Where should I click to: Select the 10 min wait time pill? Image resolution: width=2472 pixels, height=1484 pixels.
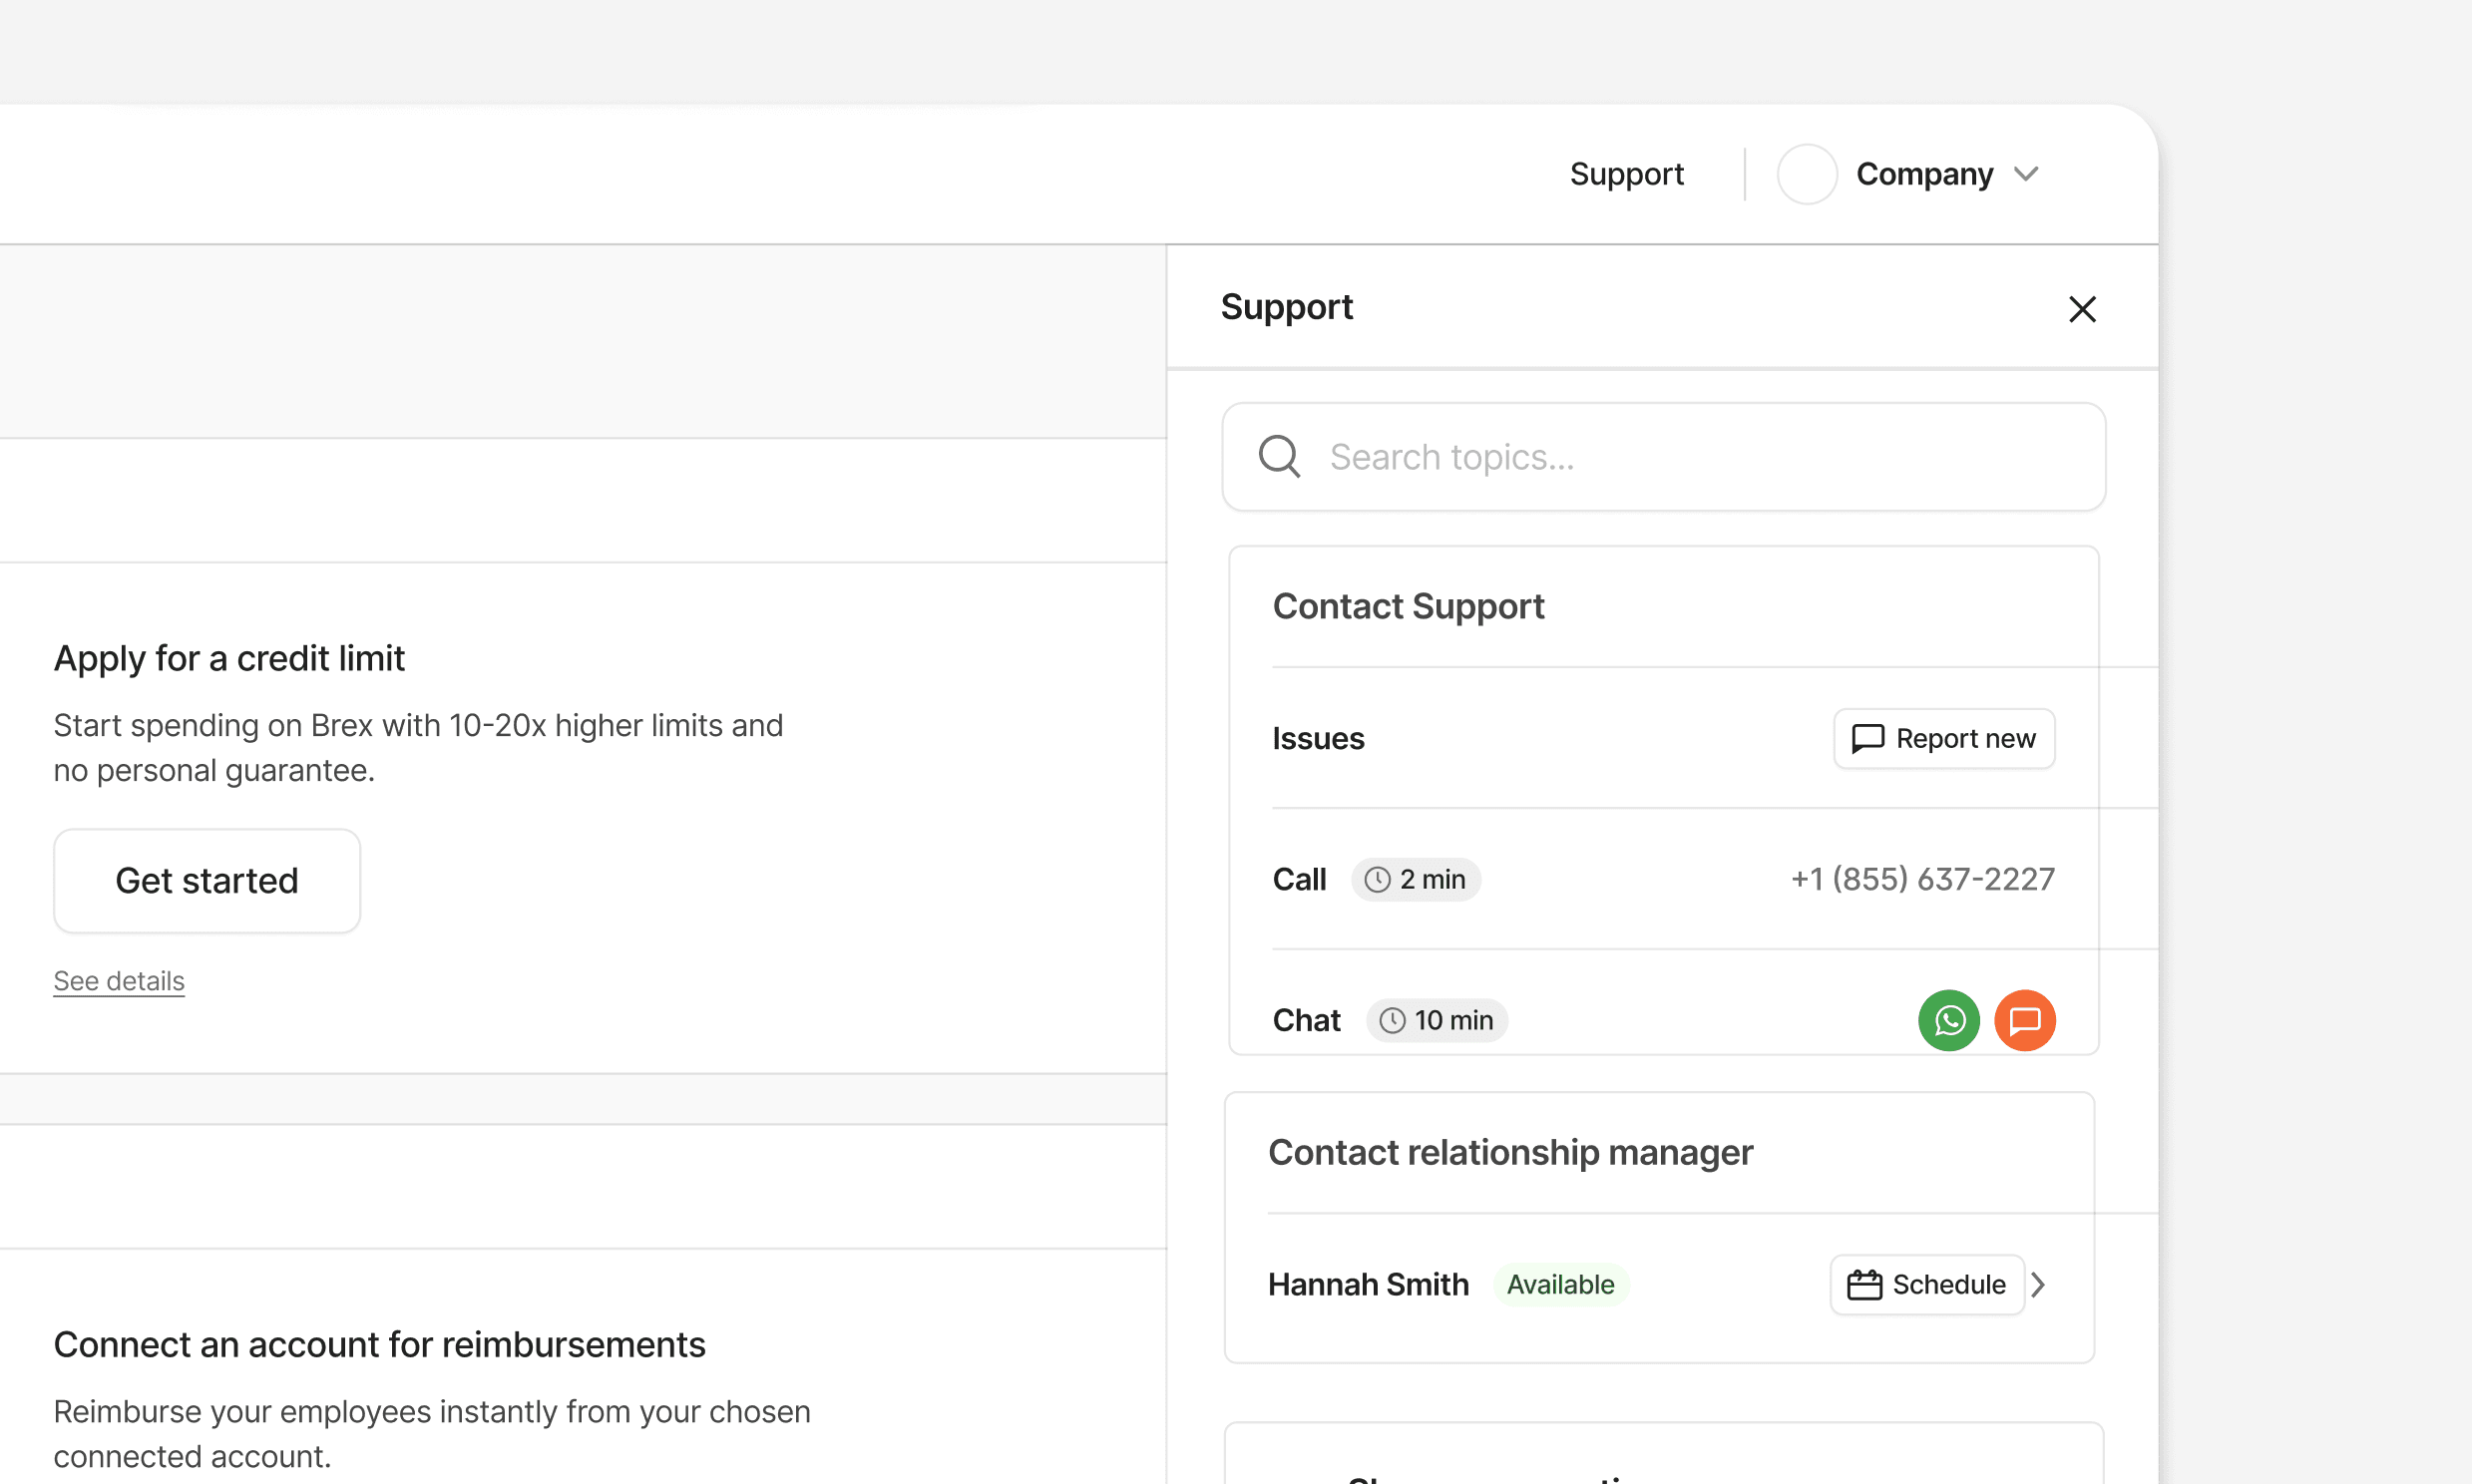[x=1436, y=1020]
